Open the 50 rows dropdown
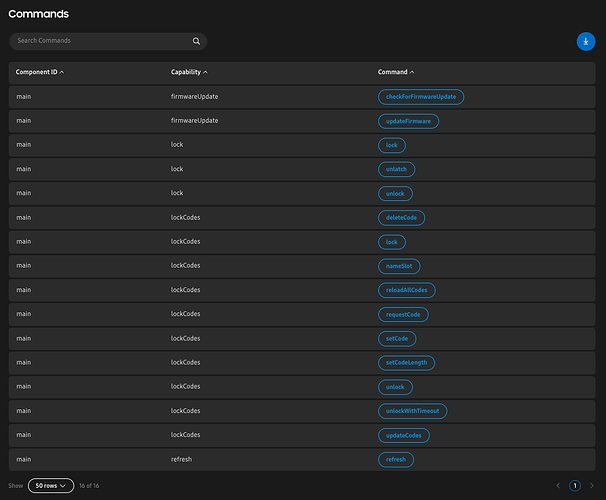This screenshot has width=606, height=500. tap(51, 486)
